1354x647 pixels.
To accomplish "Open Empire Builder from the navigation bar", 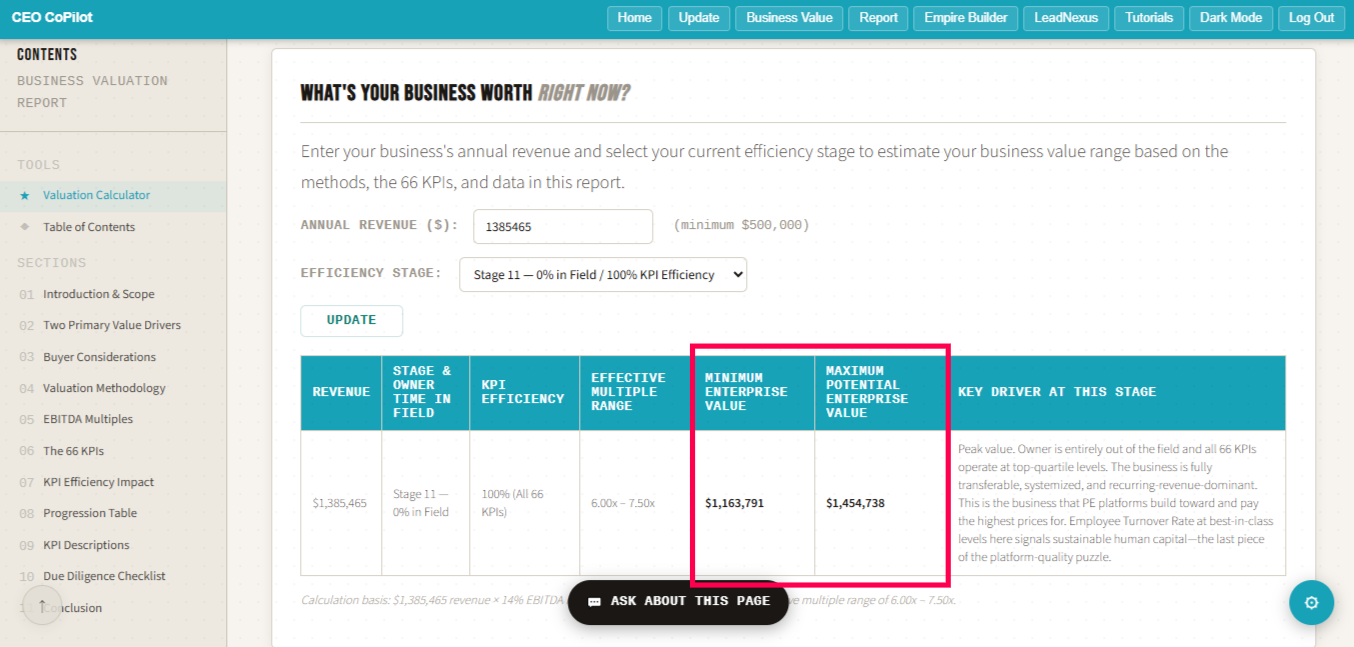I will [964, 18].
